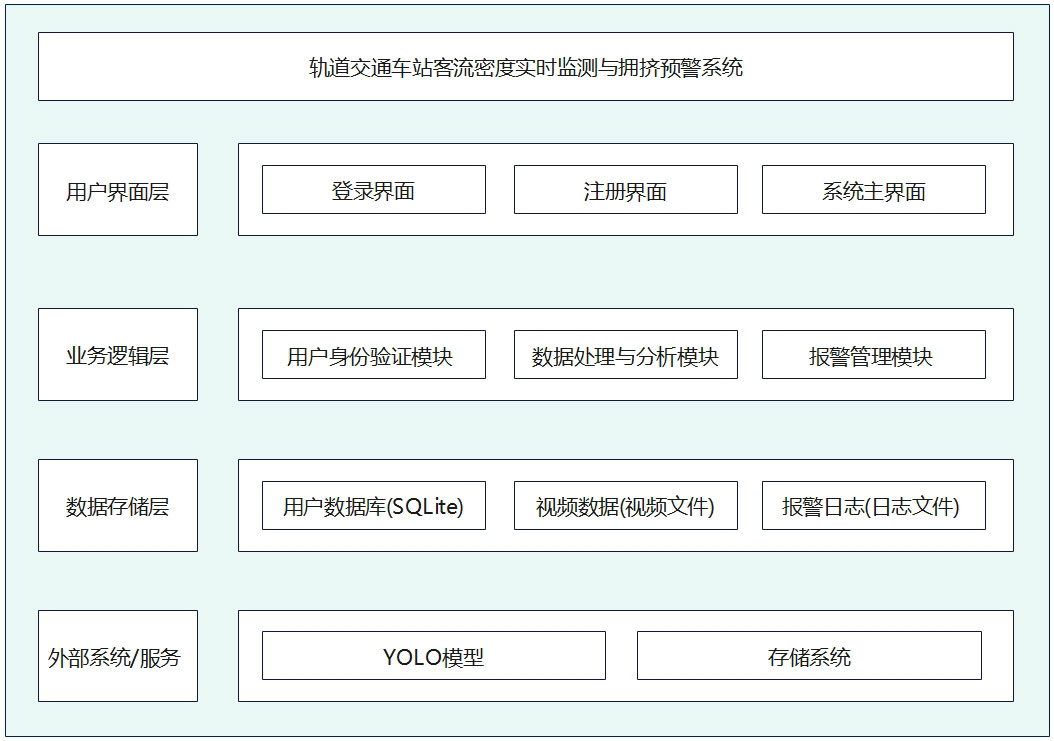Click the 用户身份验证模块 box
The height and width of the screenshot is (741, 1054).
(373, 355)
